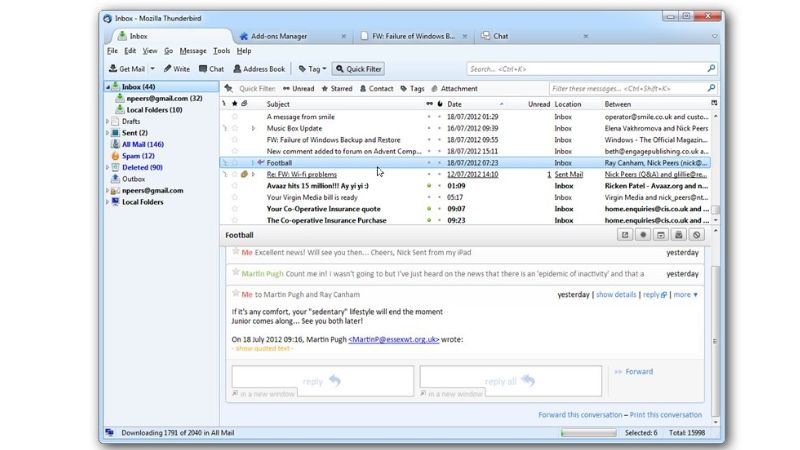Toggle the Contact quick filter
This screenshot has width=800, height=450.
[x=377, y=88]
